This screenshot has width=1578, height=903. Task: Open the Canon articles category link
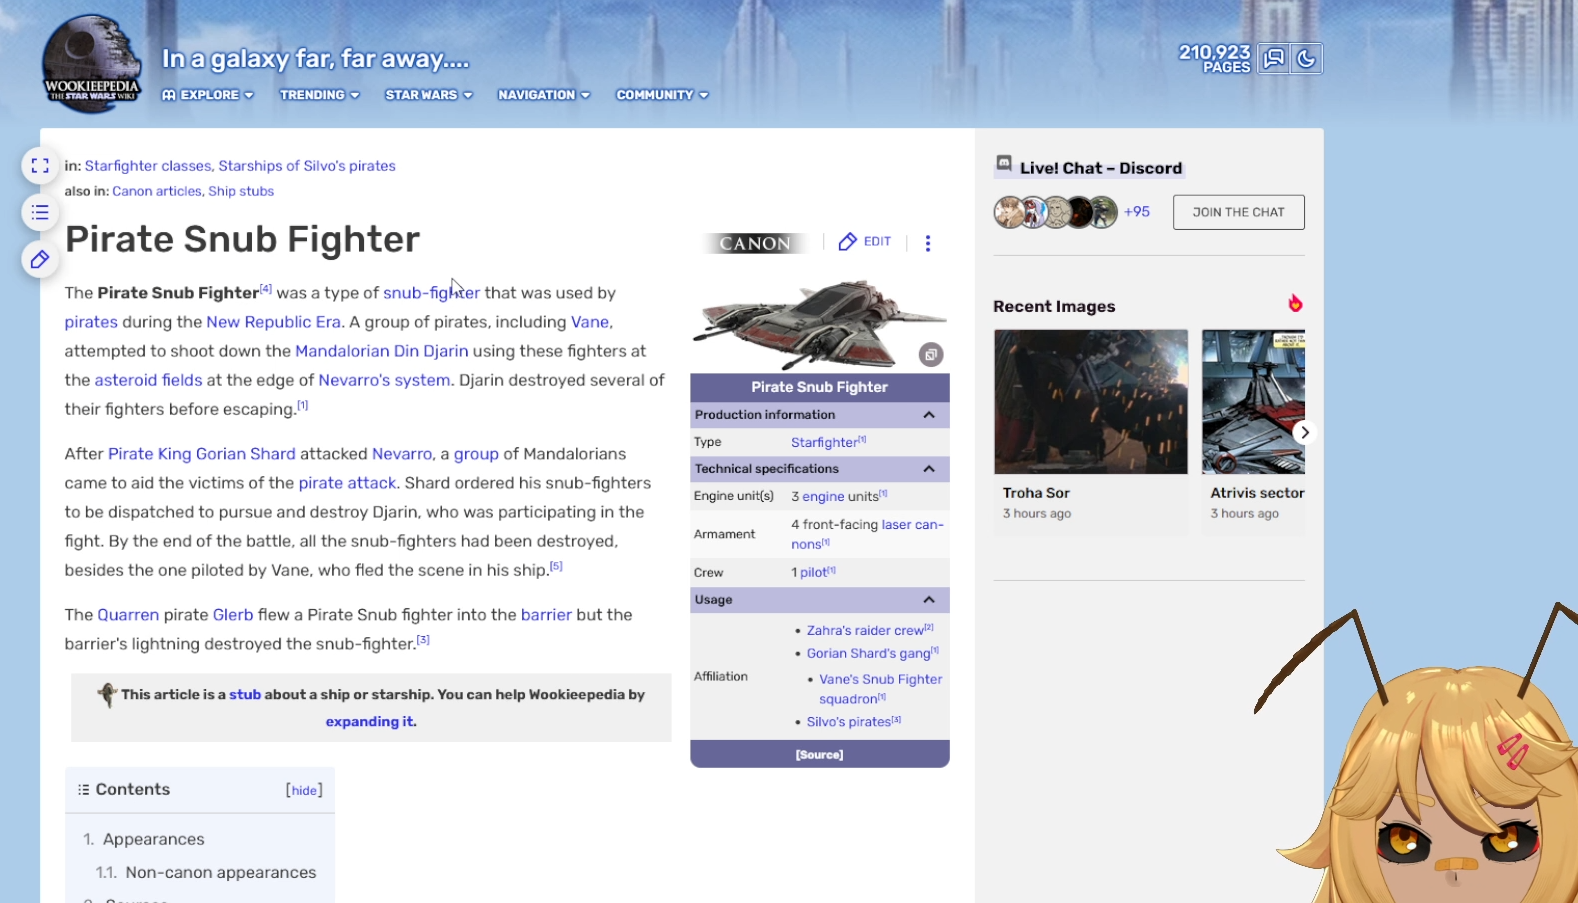point(157,191)
